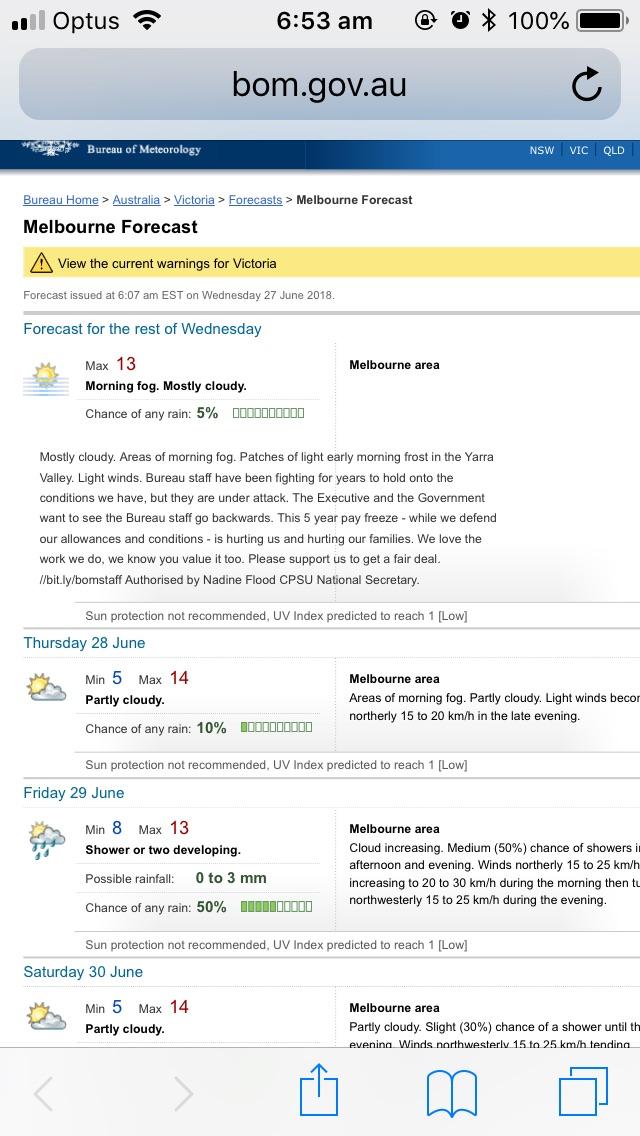Open the QLD state tab

coord(613,150)
